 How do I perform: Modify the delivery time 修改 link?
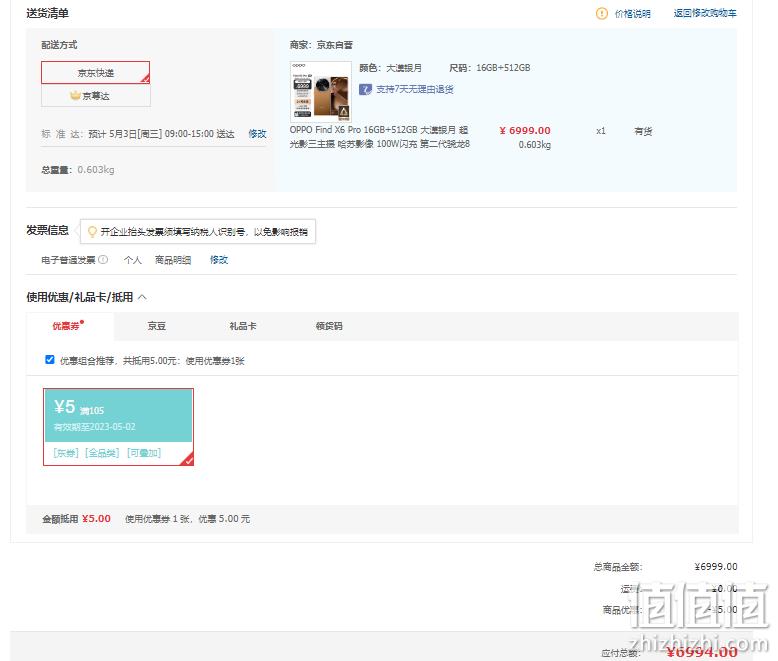tap(258, 134)
